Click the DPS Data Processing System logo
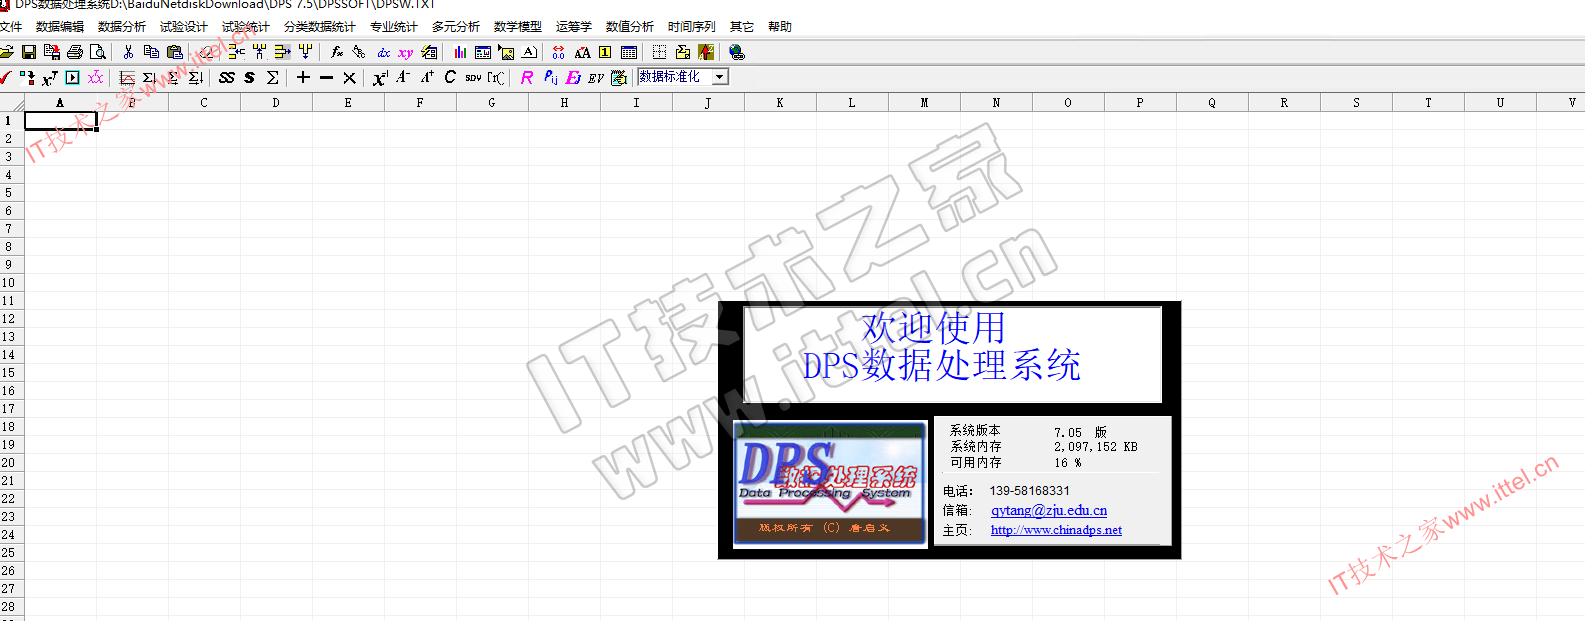Viewport: 1585px width, 621px height. (830, 484)
